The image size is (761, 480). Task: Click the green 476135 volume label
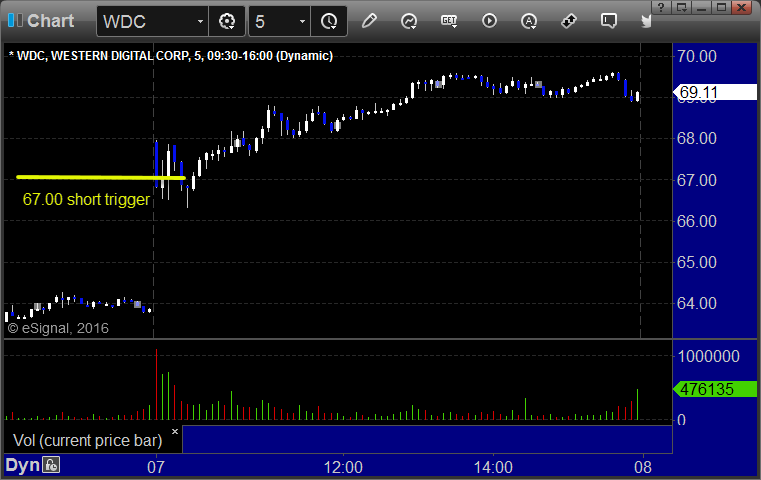click(715, 389)
